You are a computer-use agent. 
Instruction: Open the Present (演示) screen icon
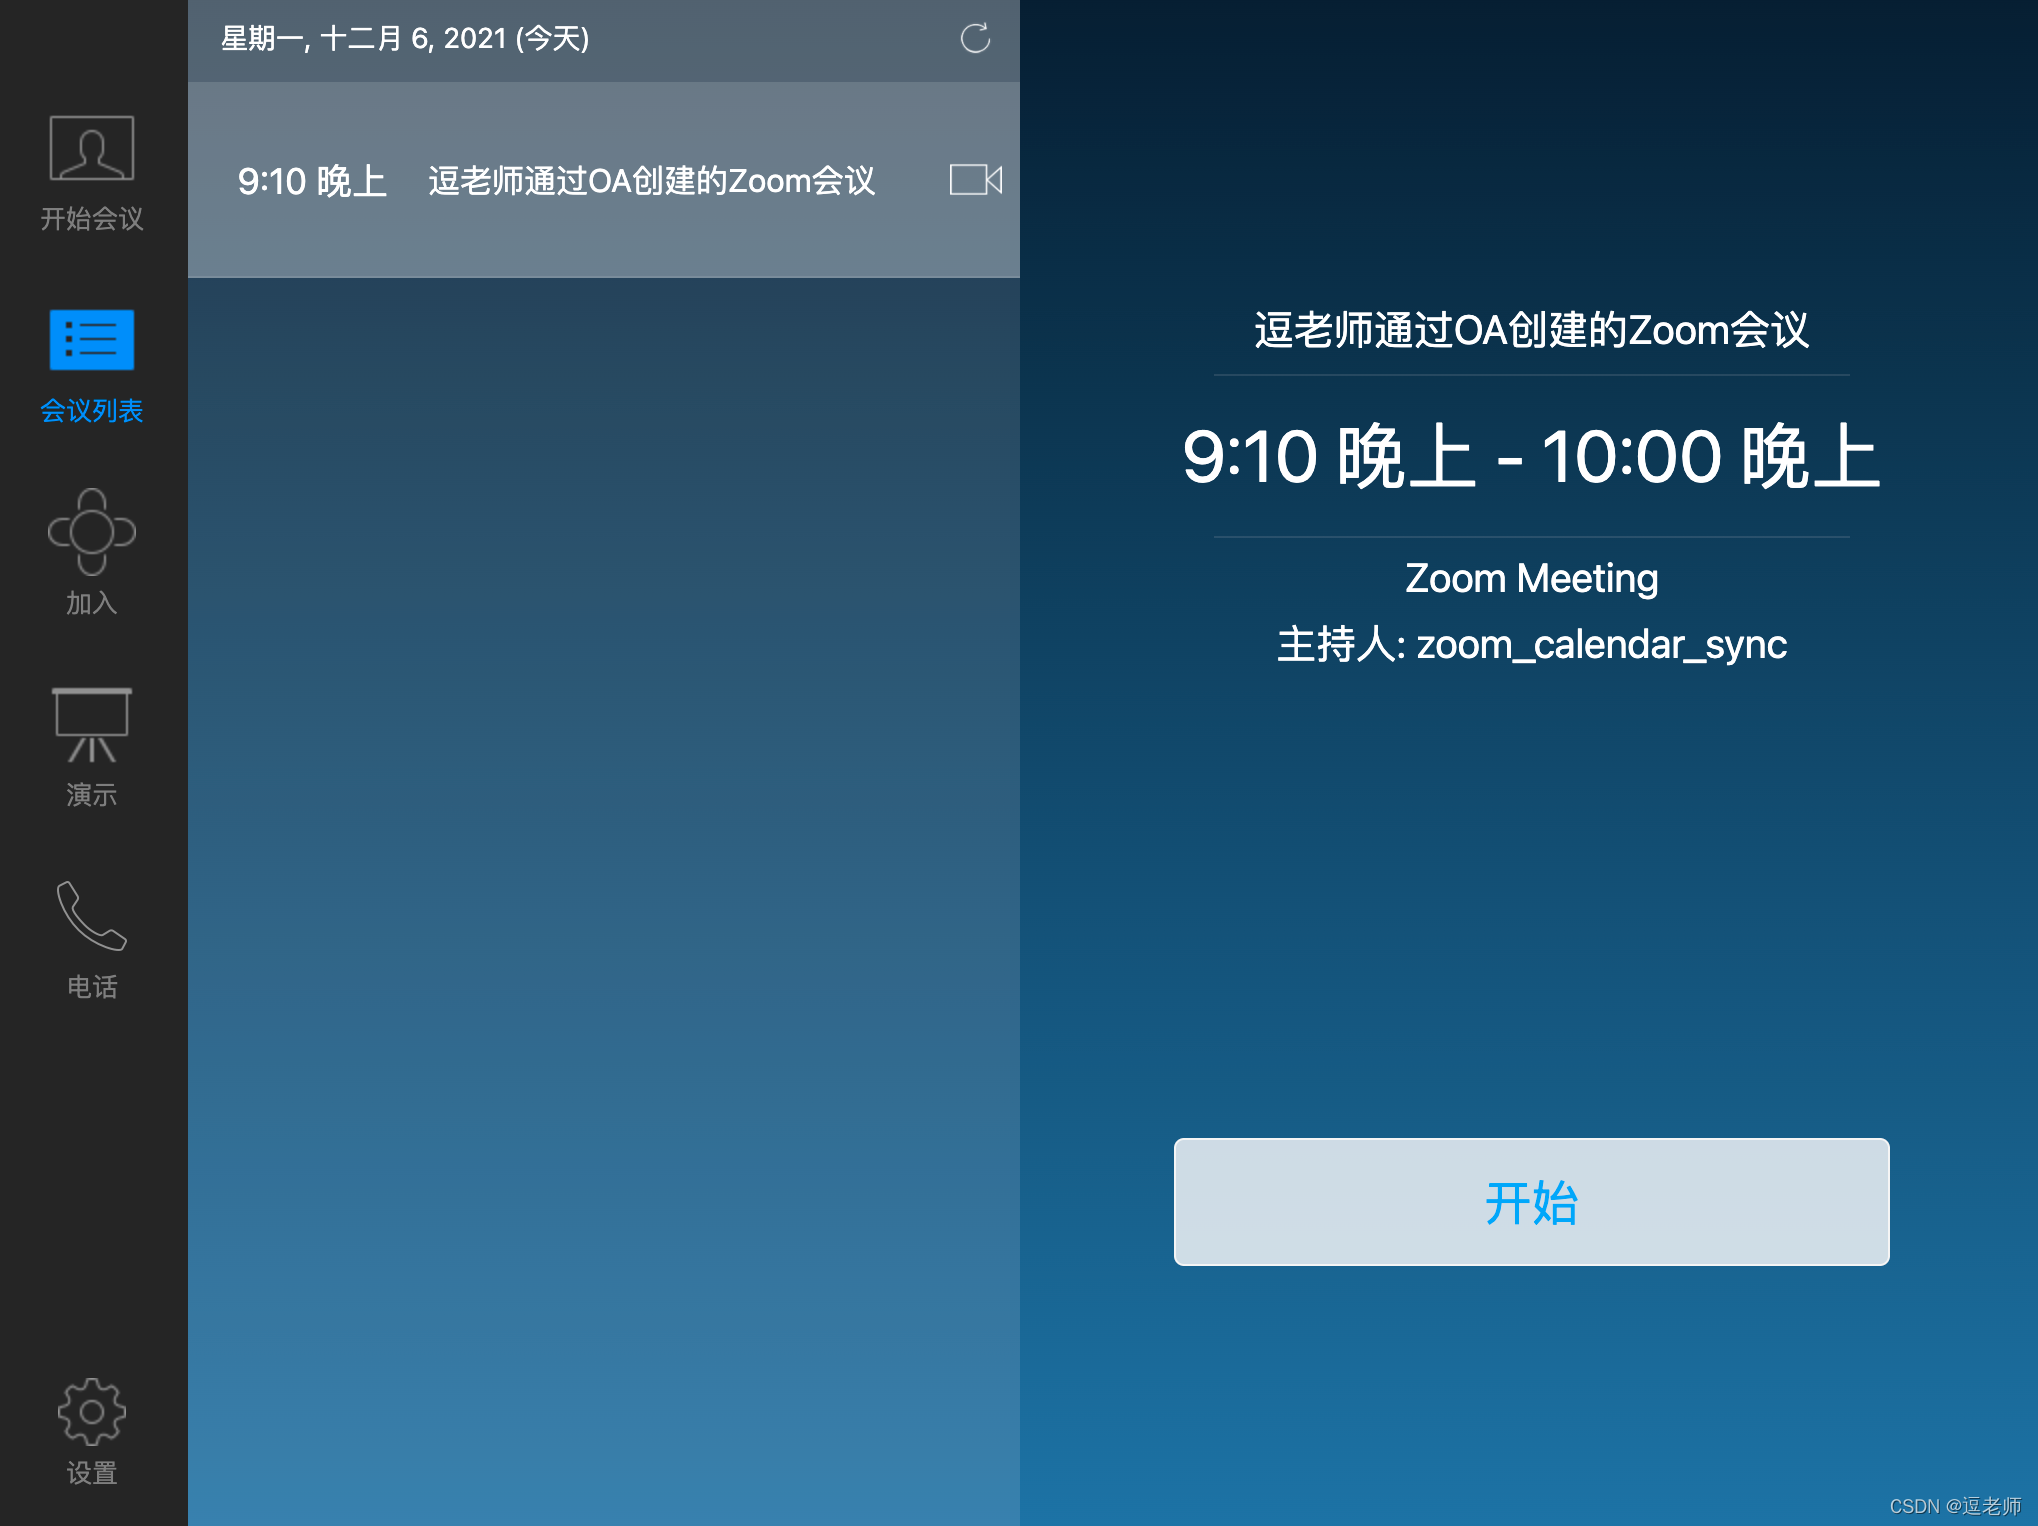click(92, 724)
